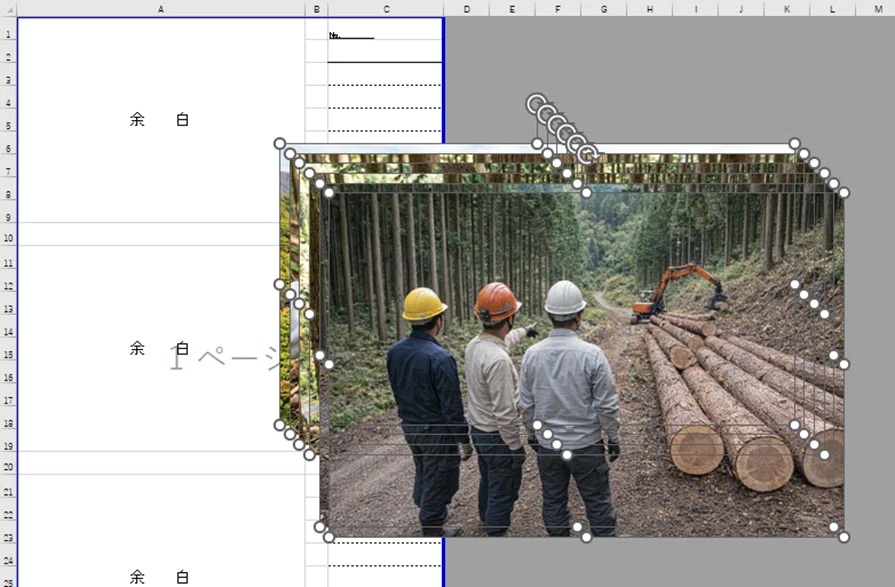The width and height of the screenshot is (895, 587).
Task: Click the Select All corner triangle
Action: [9, 9]
